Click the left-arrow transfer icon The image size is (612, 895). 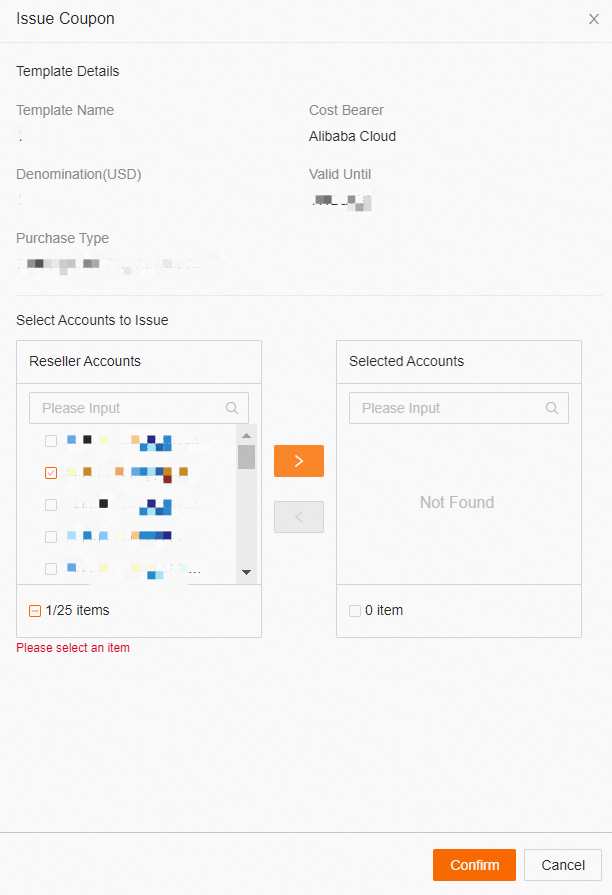pos(298,516)
